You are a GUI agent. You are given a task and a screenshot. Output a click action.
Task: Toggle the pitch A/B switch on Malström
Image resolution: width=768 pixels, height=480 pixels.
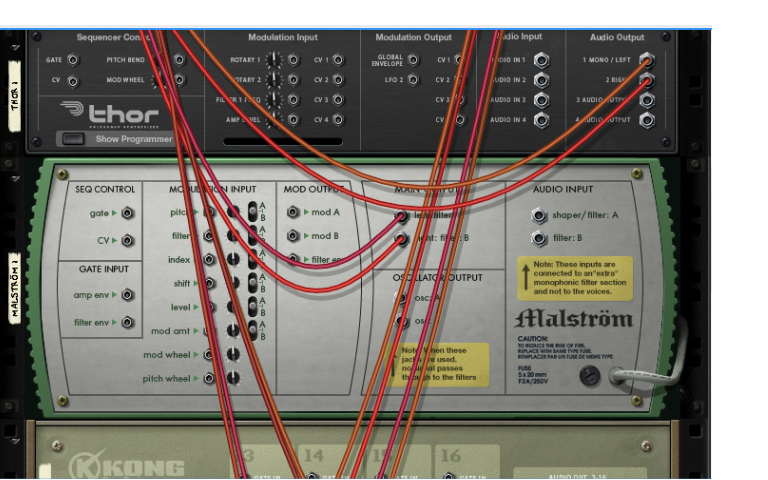pos(253,212)
